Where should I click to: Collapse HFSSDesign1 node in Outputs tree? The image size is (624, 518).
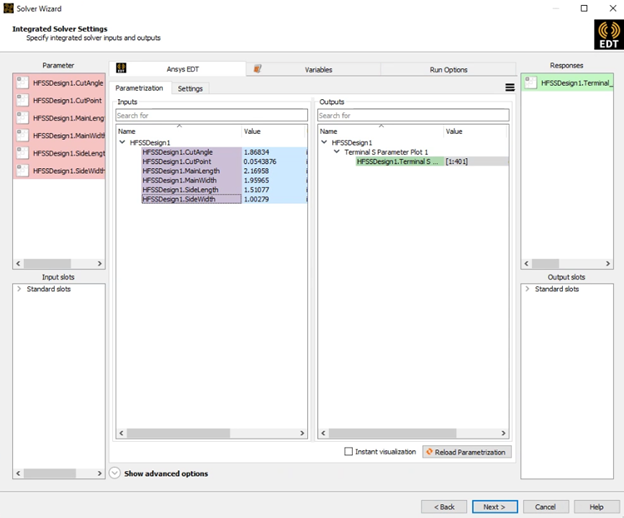coord(324,142)
